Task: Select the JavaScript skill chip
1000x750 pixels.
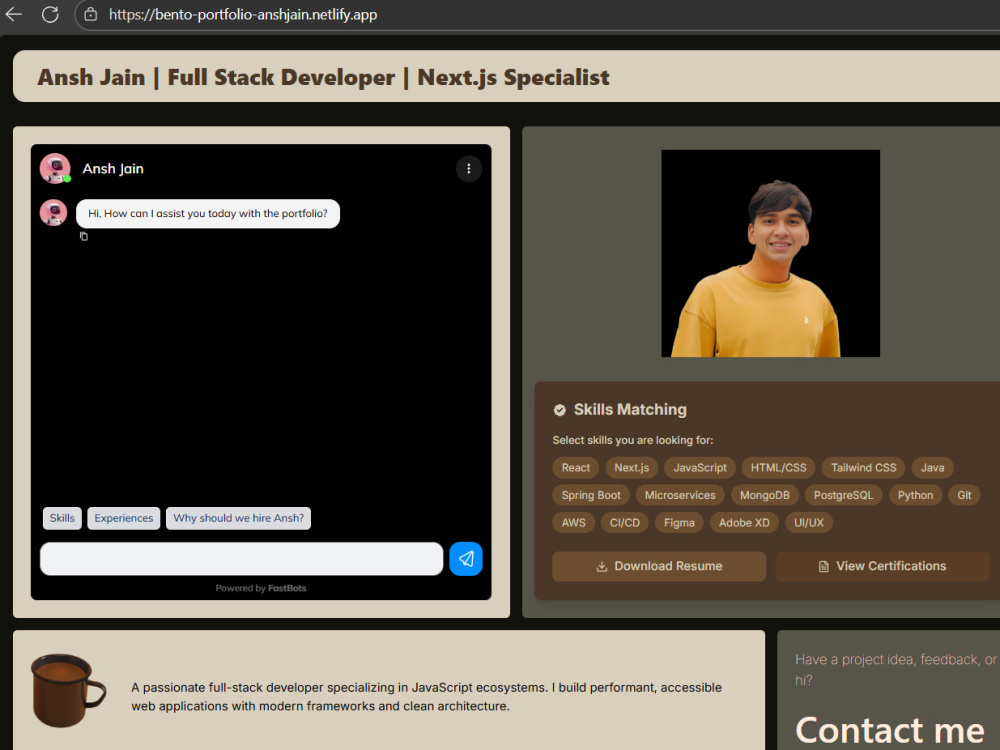Action: pos(700,467)
